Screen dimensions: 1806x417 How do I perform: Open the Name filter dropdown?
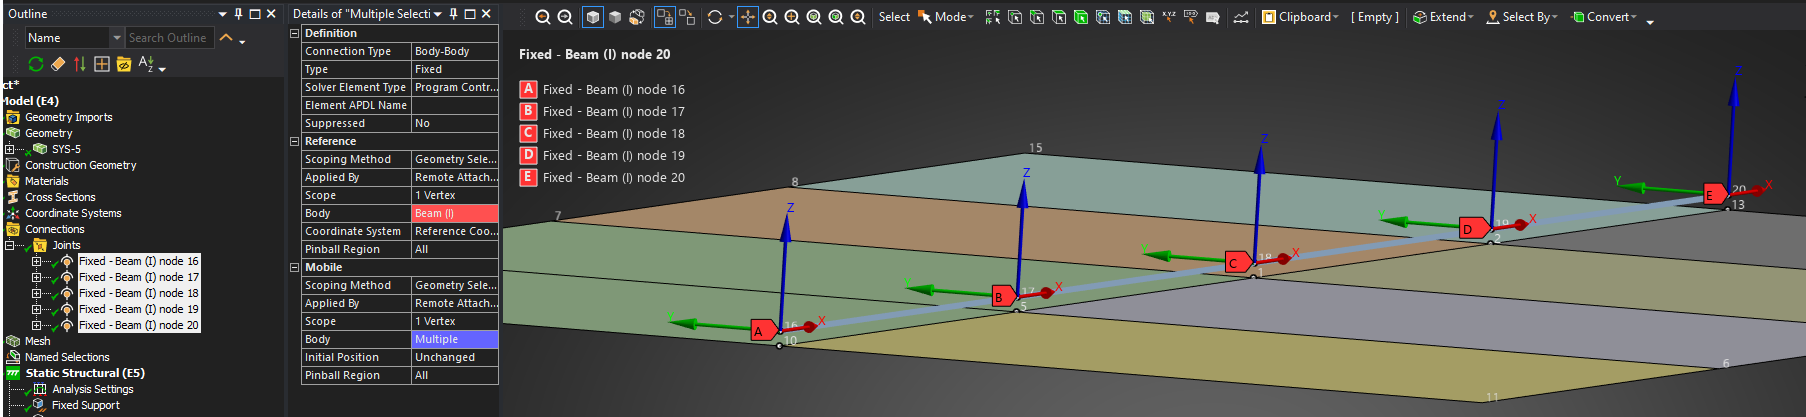pos(117,38)
